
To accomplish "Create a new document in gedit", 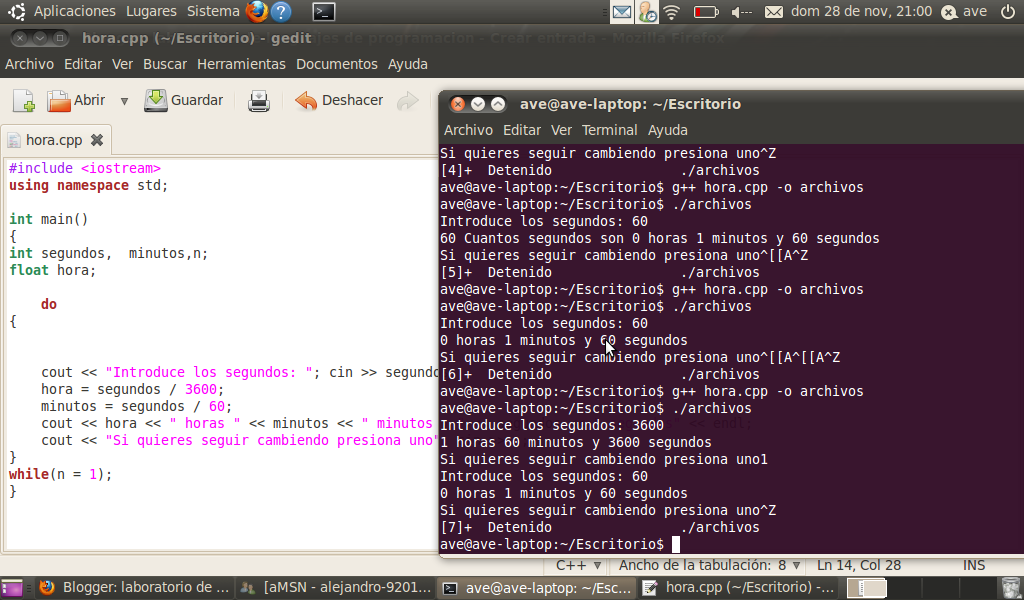I will [x=22, y=100].
